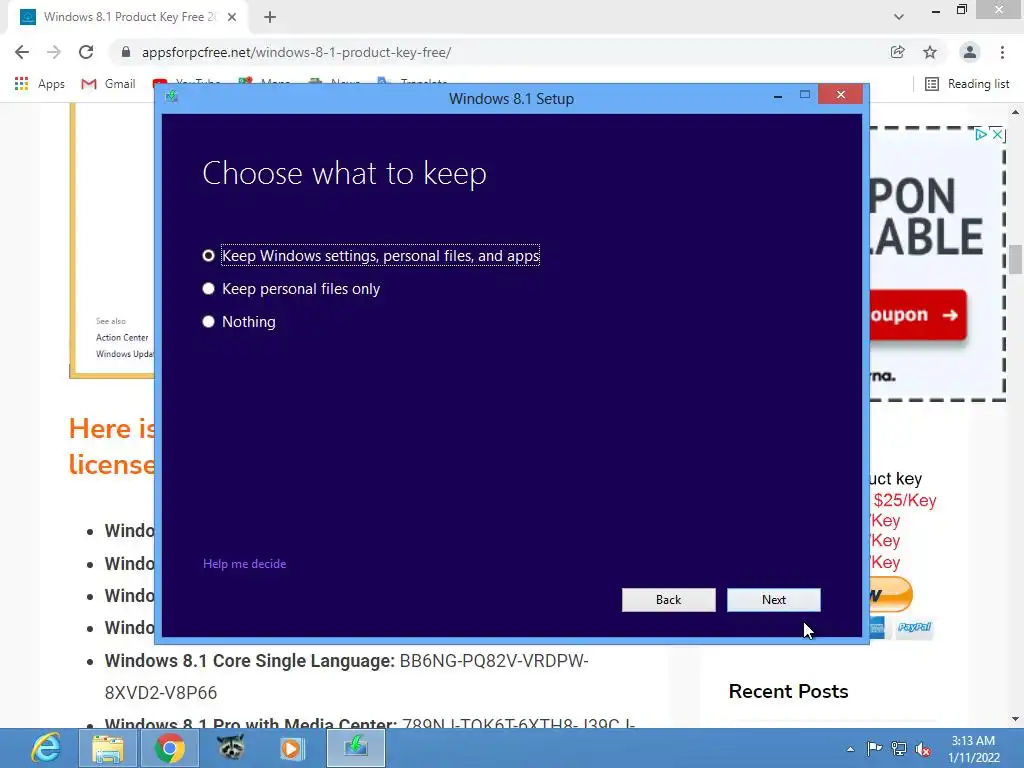
Task: Switch to Windows Setup taskbar item
Action: [355, 748]
